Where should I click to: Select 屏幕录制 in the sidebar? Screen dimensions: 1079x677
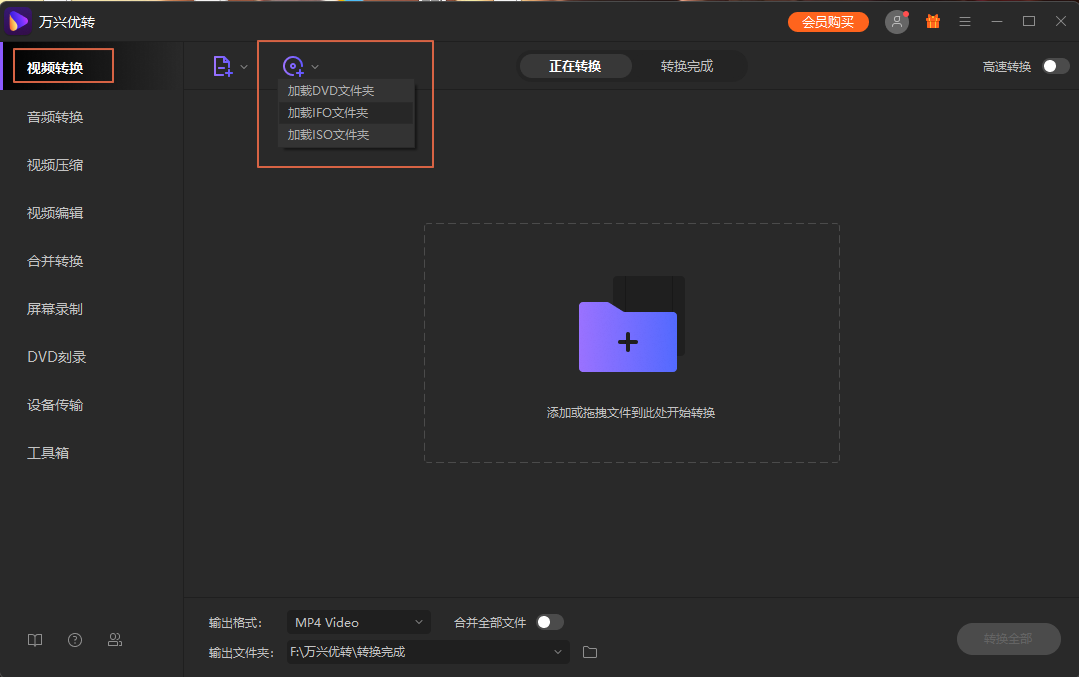click(53, 308)
